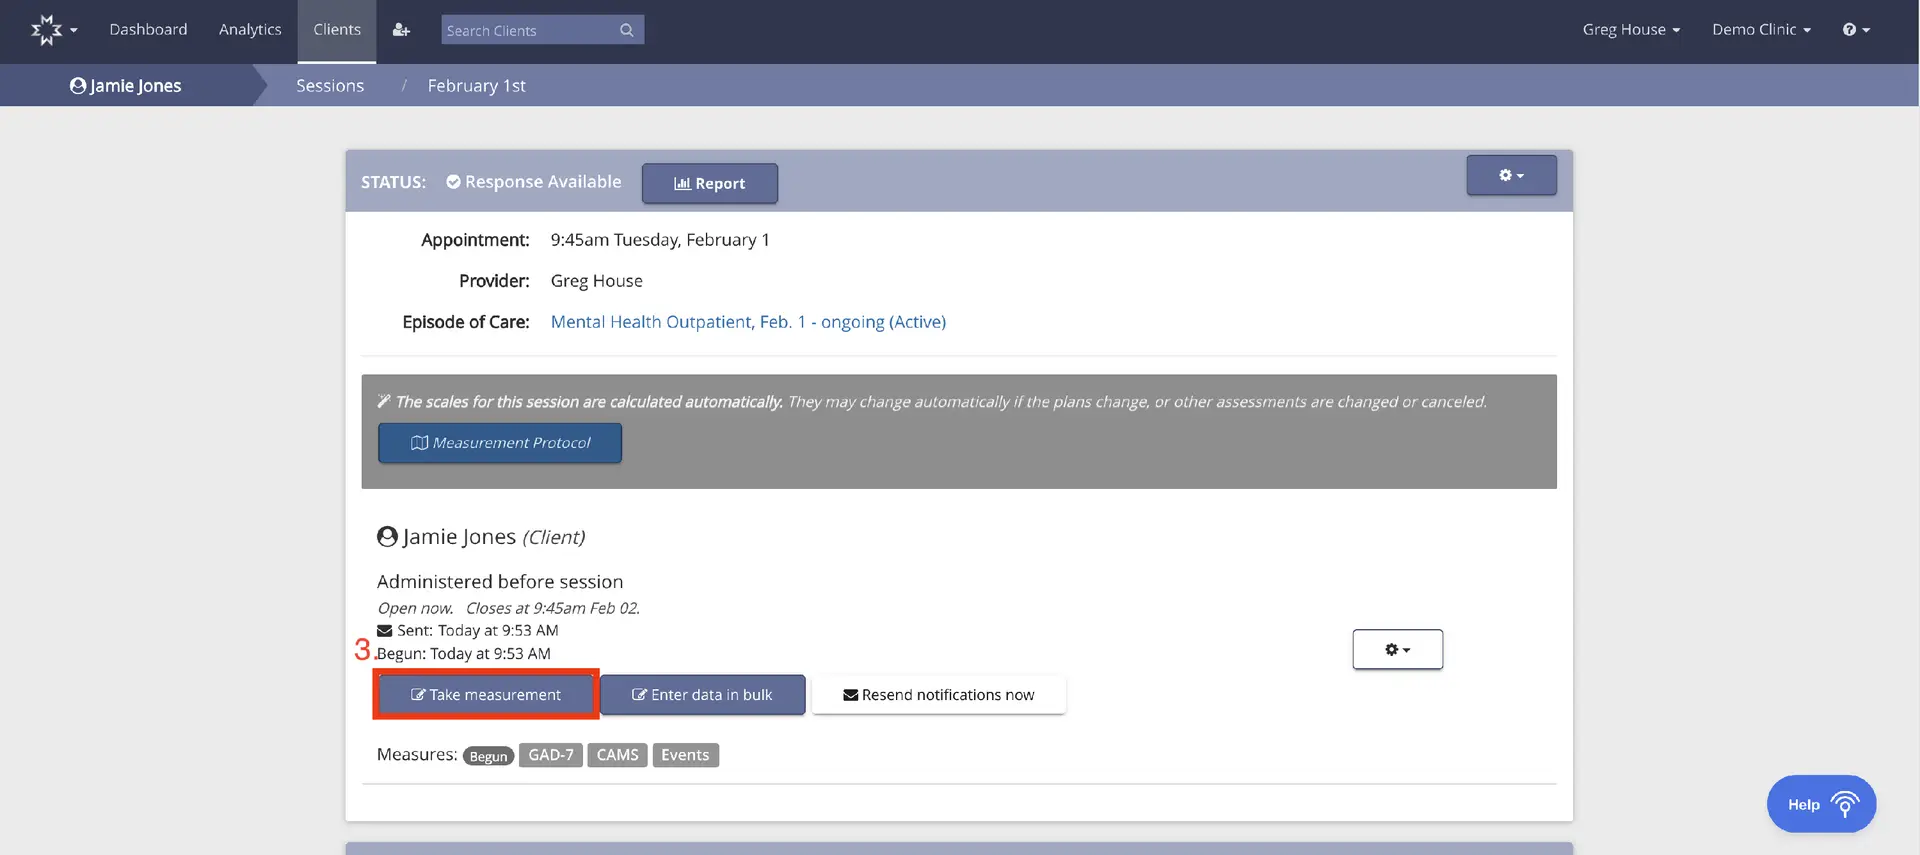View the Measurement Protocol

(500, 443)
